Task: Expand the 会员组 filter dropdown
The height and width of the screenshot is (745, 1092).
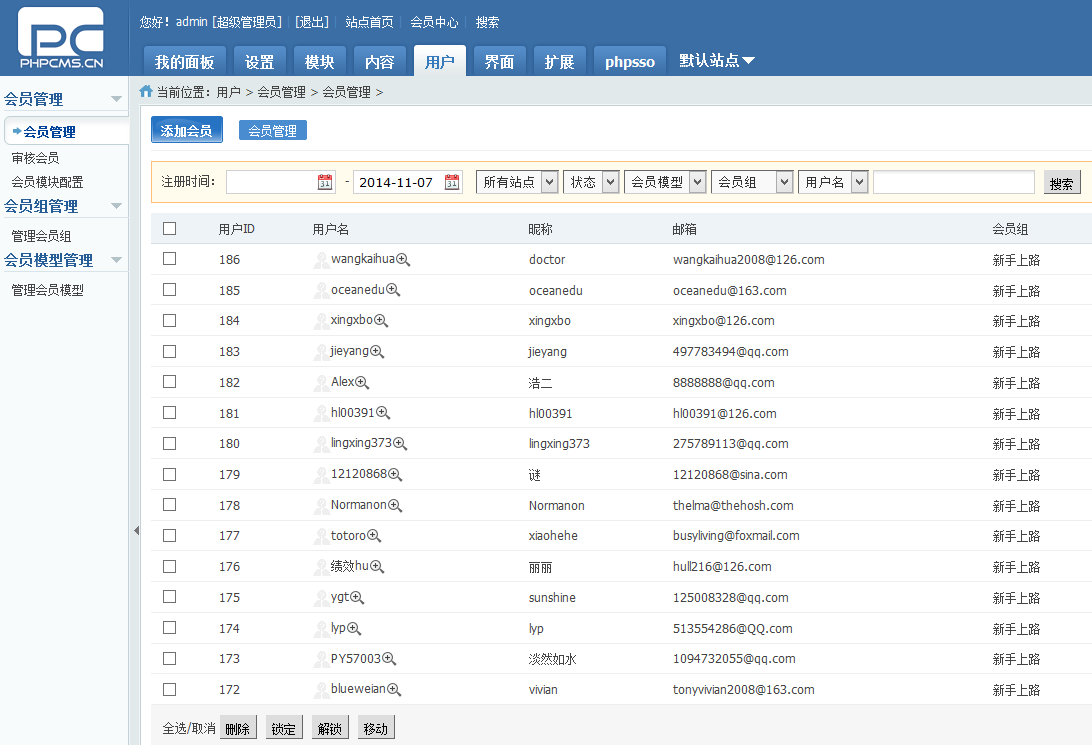Action: point(752,182)
